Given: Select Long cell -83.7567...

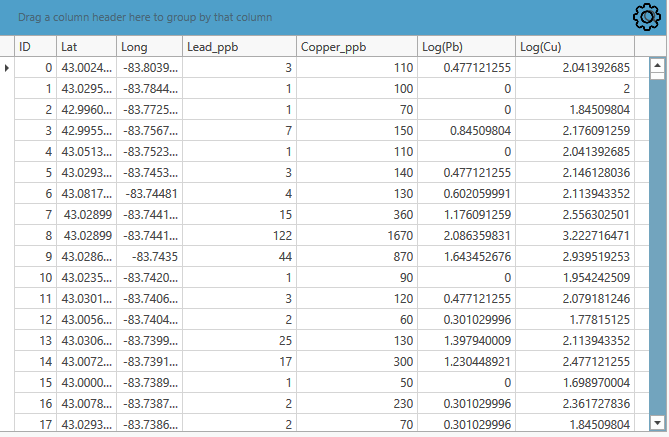Looking at the screenshot, I should [x=149, y=131].
